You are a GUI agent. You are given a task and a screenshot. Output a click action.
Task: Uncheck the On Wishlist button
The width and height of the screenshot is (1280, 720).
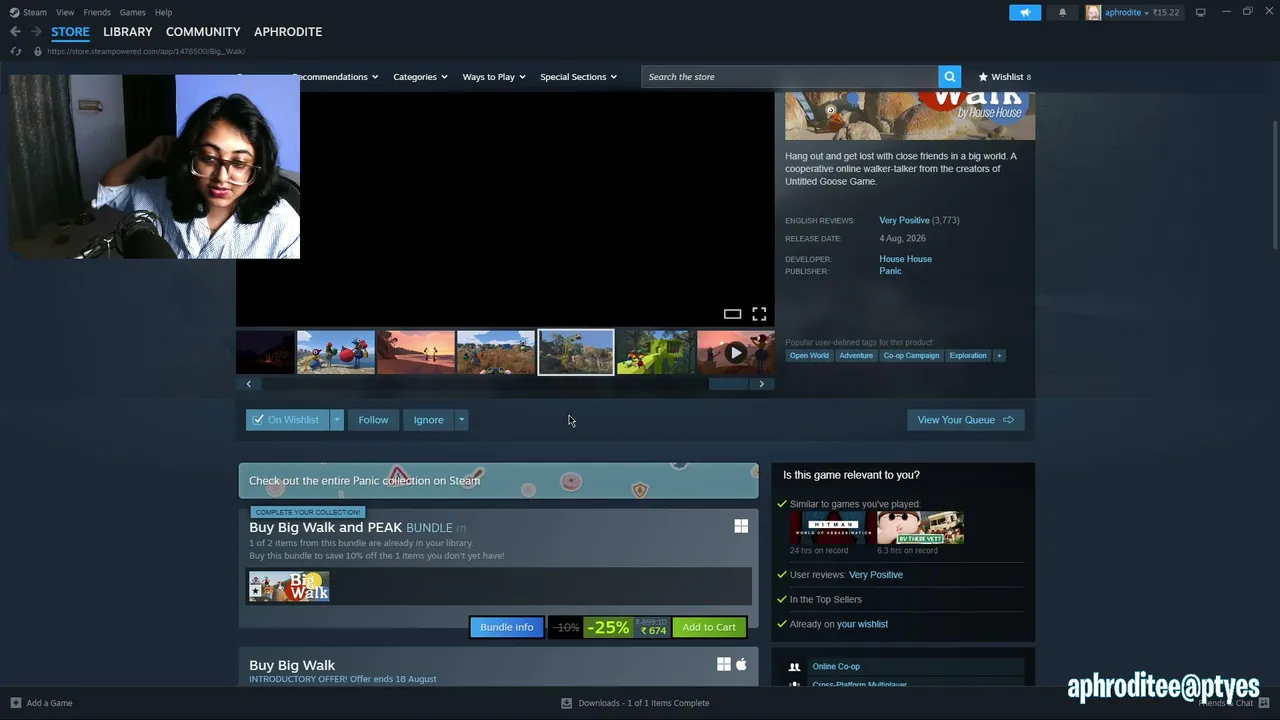pos(287,420)
